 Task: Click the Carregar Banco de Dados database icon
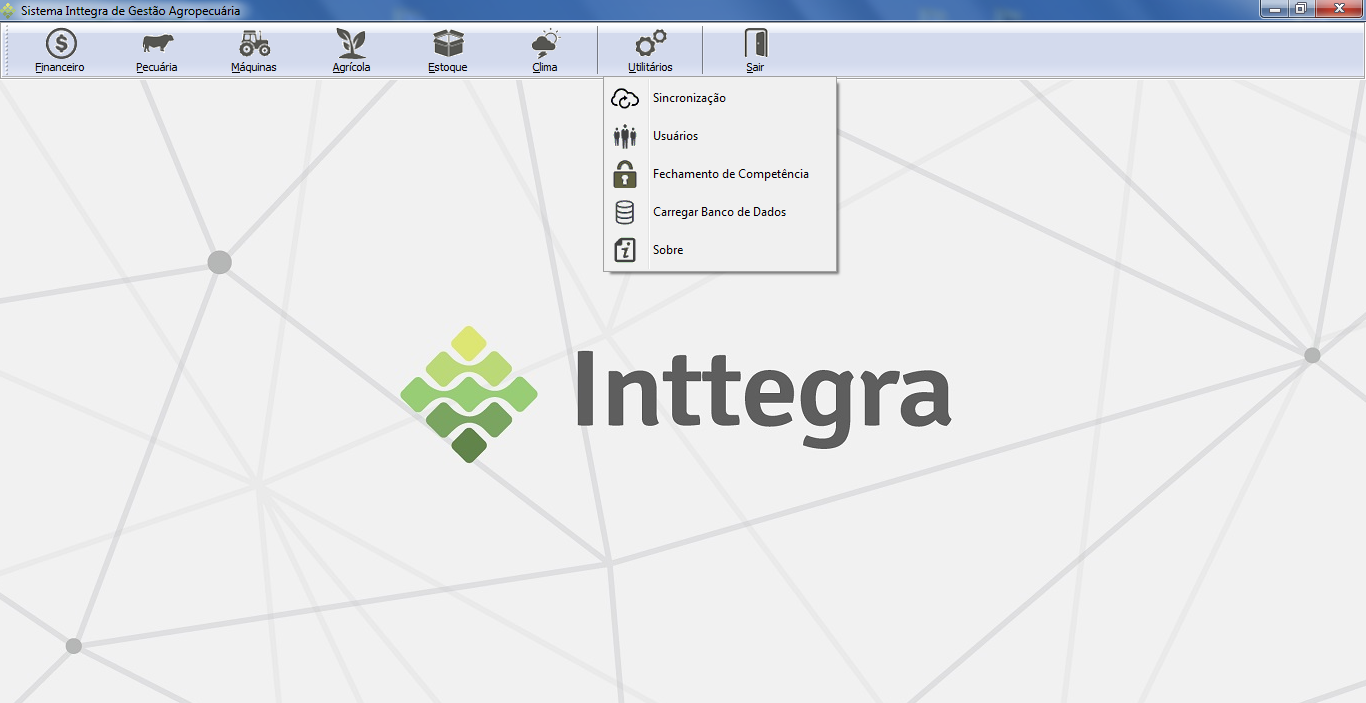click(x=625, y=212)
